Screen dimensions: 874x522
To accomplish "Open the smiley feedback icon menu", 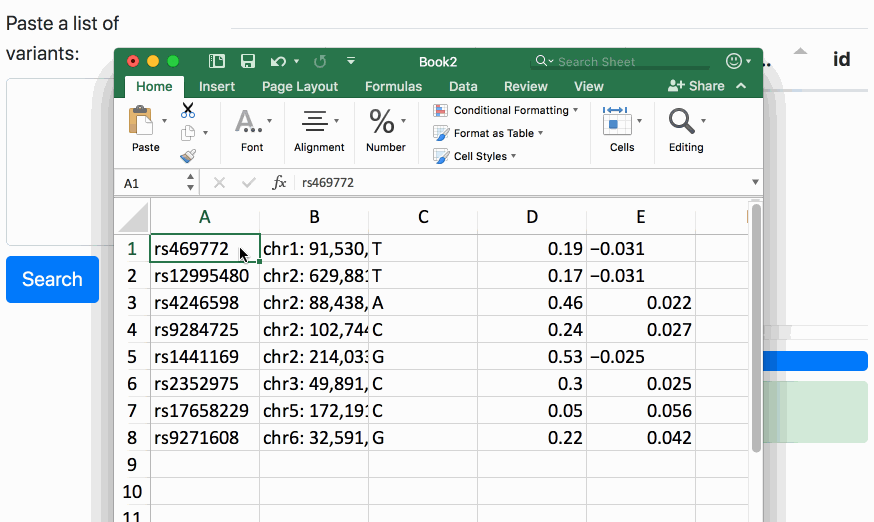I will coord(734,62).
